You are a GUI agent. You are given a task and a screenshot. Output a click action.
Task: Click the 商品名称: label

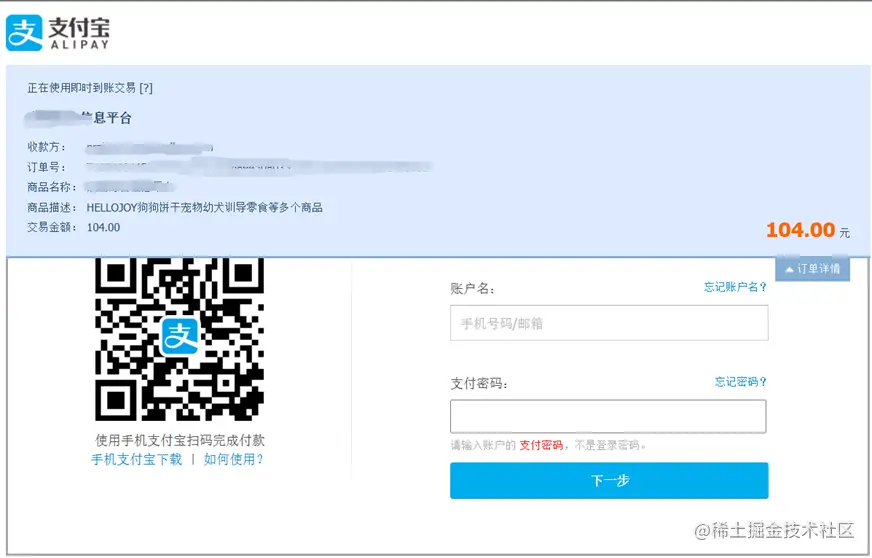[x=52, y=187]
